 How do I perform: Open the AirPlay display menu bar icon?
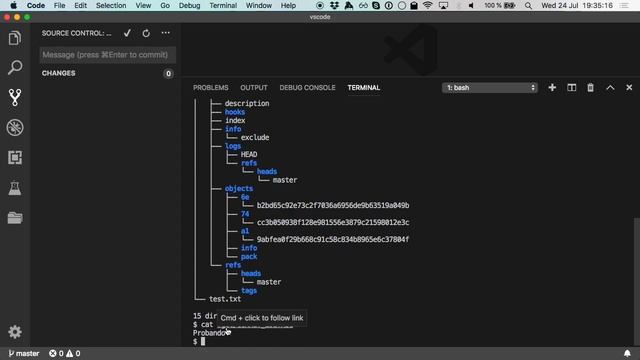[x=443, y=5]
